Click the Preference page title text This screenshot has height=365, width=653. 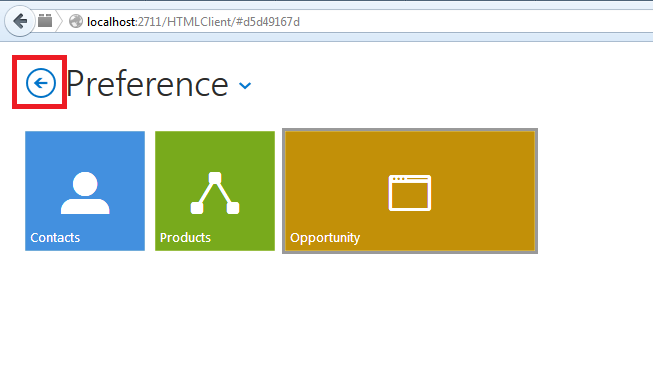point(147,84)
